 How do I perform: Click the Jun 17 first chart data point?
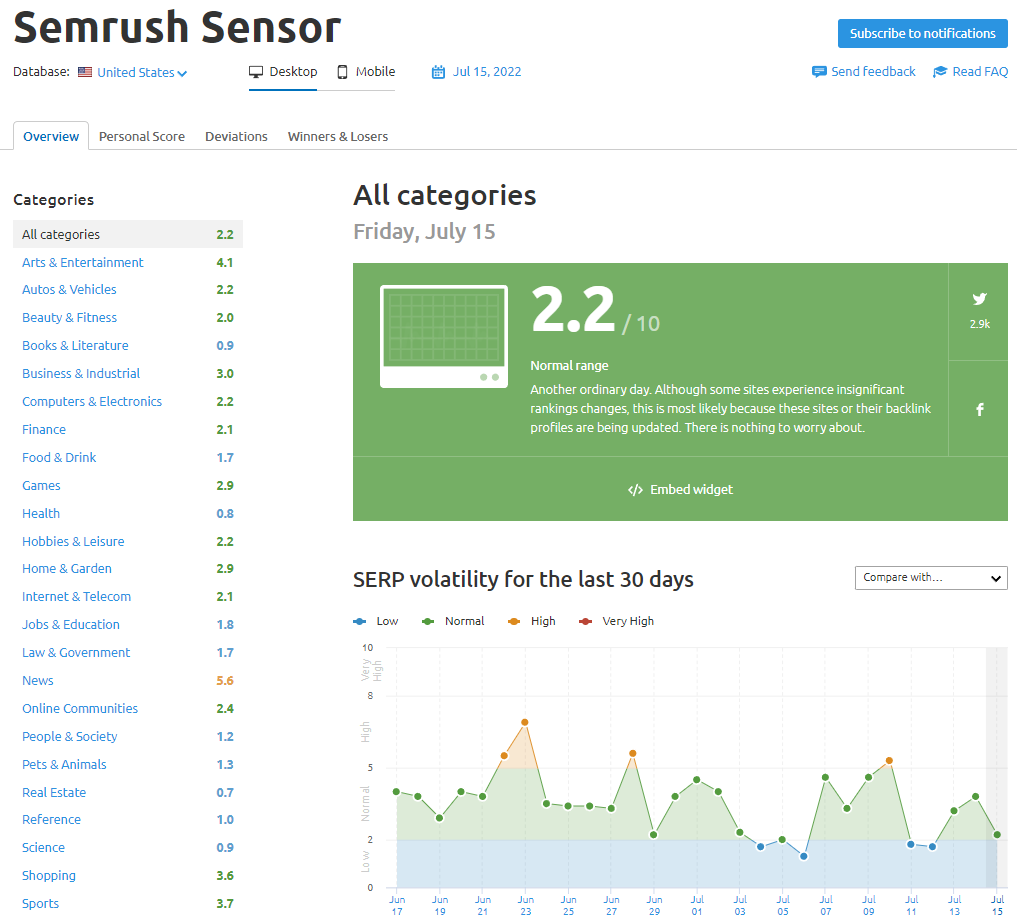click(x=396, y=792)
